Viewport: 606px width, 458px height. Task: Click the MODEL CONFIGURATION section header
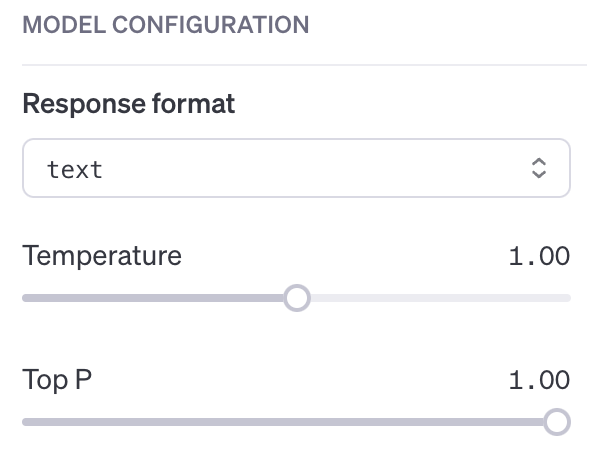[165, 24]
